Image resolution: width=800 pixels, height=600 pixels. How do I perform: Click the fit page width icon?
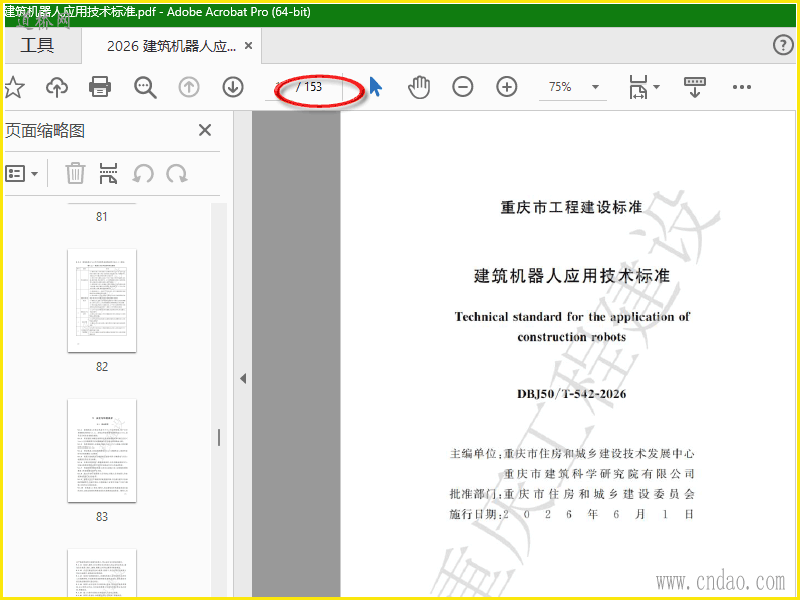pyautogui.click(x=638, y=87)
